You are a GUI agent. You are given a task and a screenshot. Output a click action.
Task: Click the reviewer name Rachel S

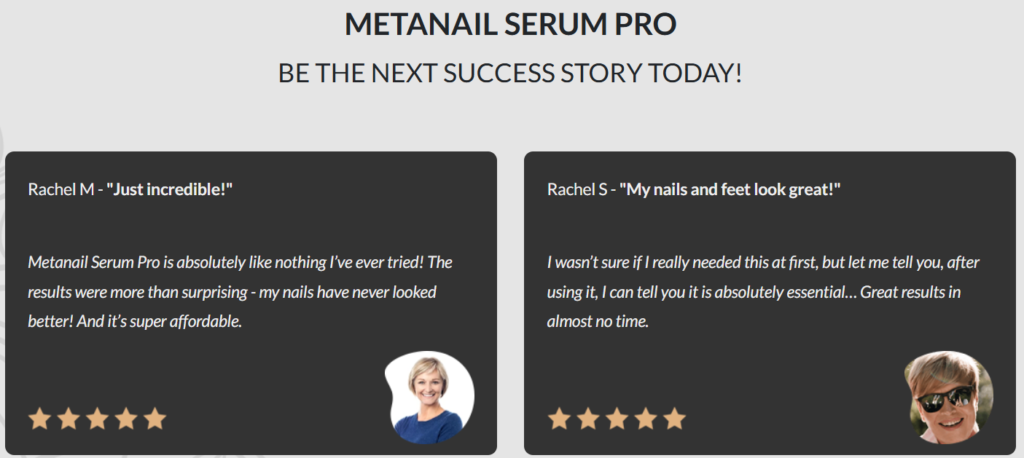[580, 189]
